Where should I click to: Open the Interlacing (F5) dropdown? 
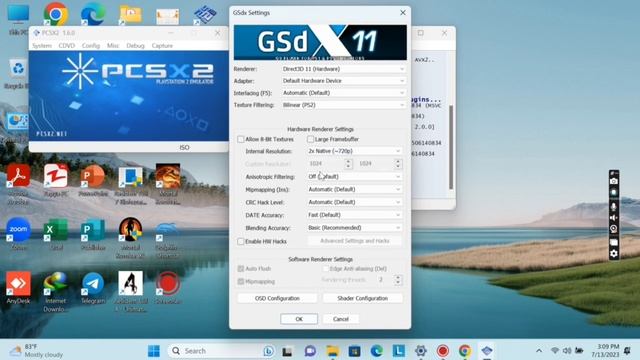(343, 93)
